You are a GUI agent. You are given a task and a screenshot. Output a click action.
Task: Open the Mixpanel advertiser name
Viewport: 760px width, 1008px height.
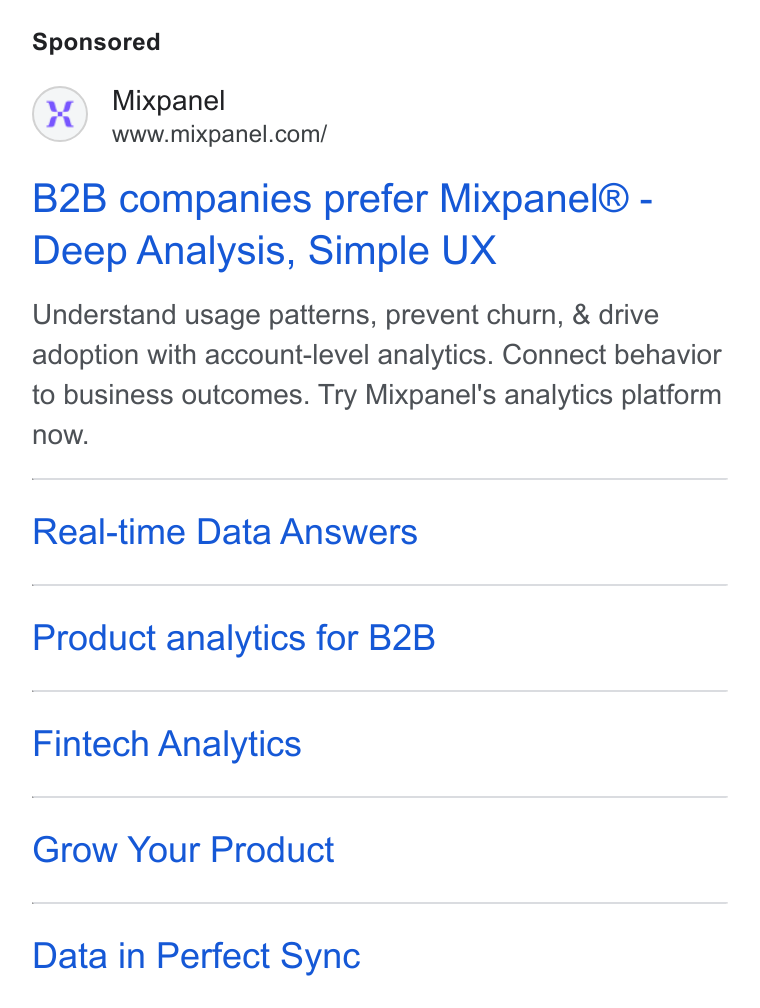168,101
